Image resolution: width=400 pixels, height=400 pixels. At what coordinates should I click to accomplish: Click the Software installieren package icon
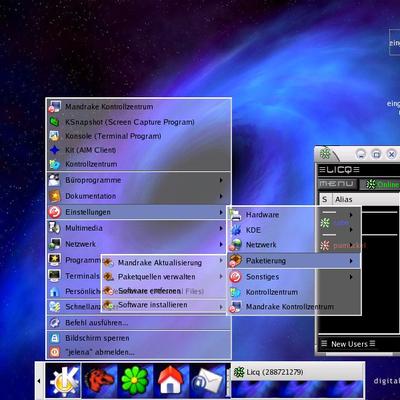109,305
